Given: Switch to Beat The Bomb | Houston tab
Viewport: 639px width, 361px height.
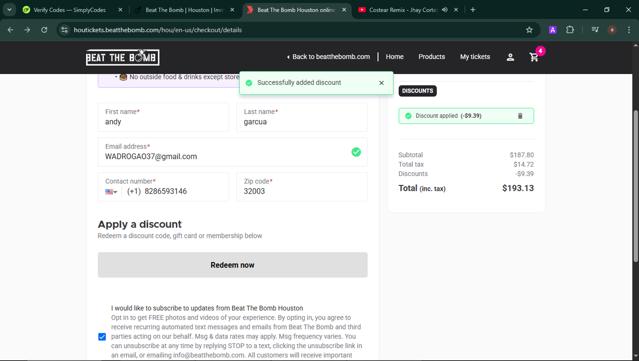Looking at the screenshot, I should [185, 10].
